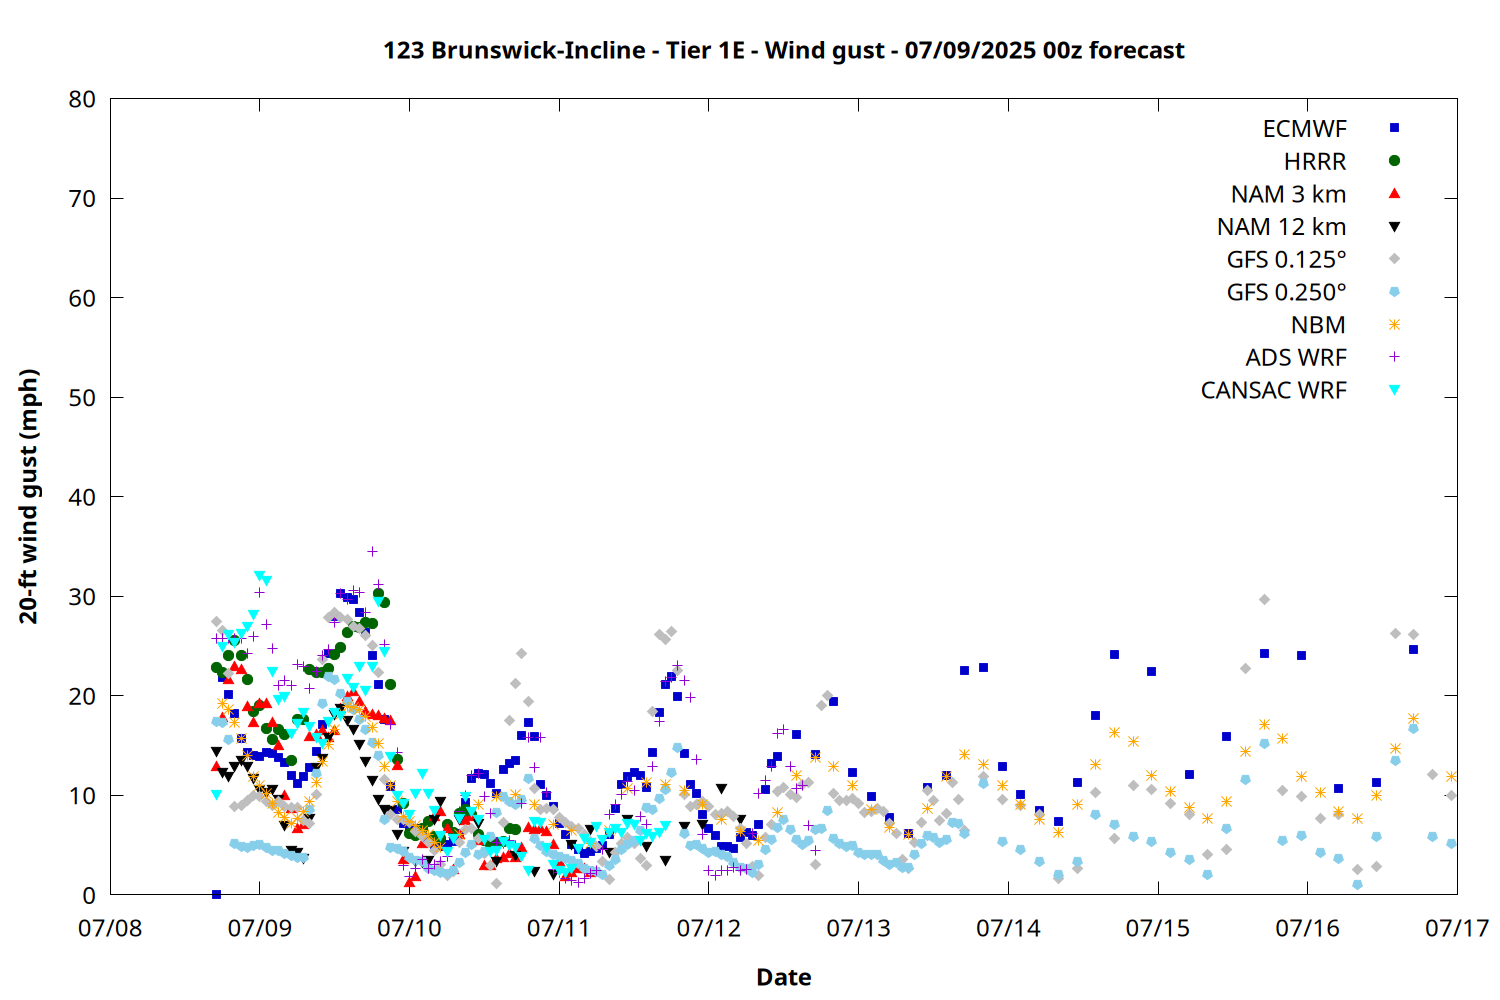Screen dimensions: 1500x1000
Task: Click the NBM legend label
Action: click(x=1318, y=325)
